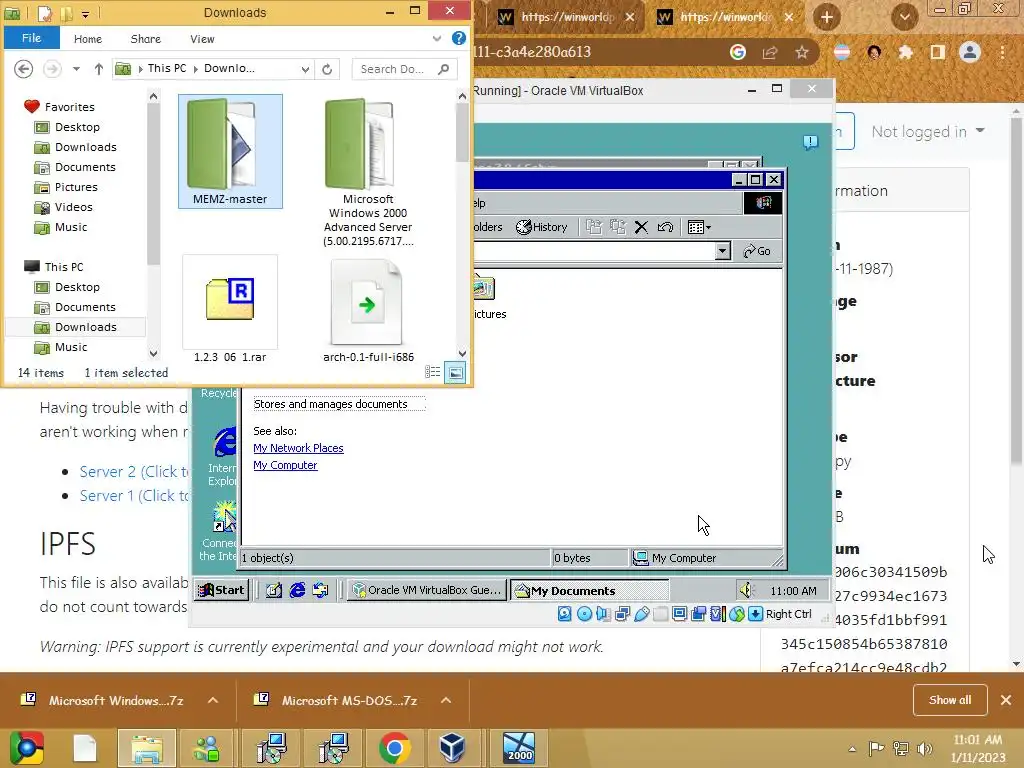Refresh the Downloads folder view

[x=327, y=69]
